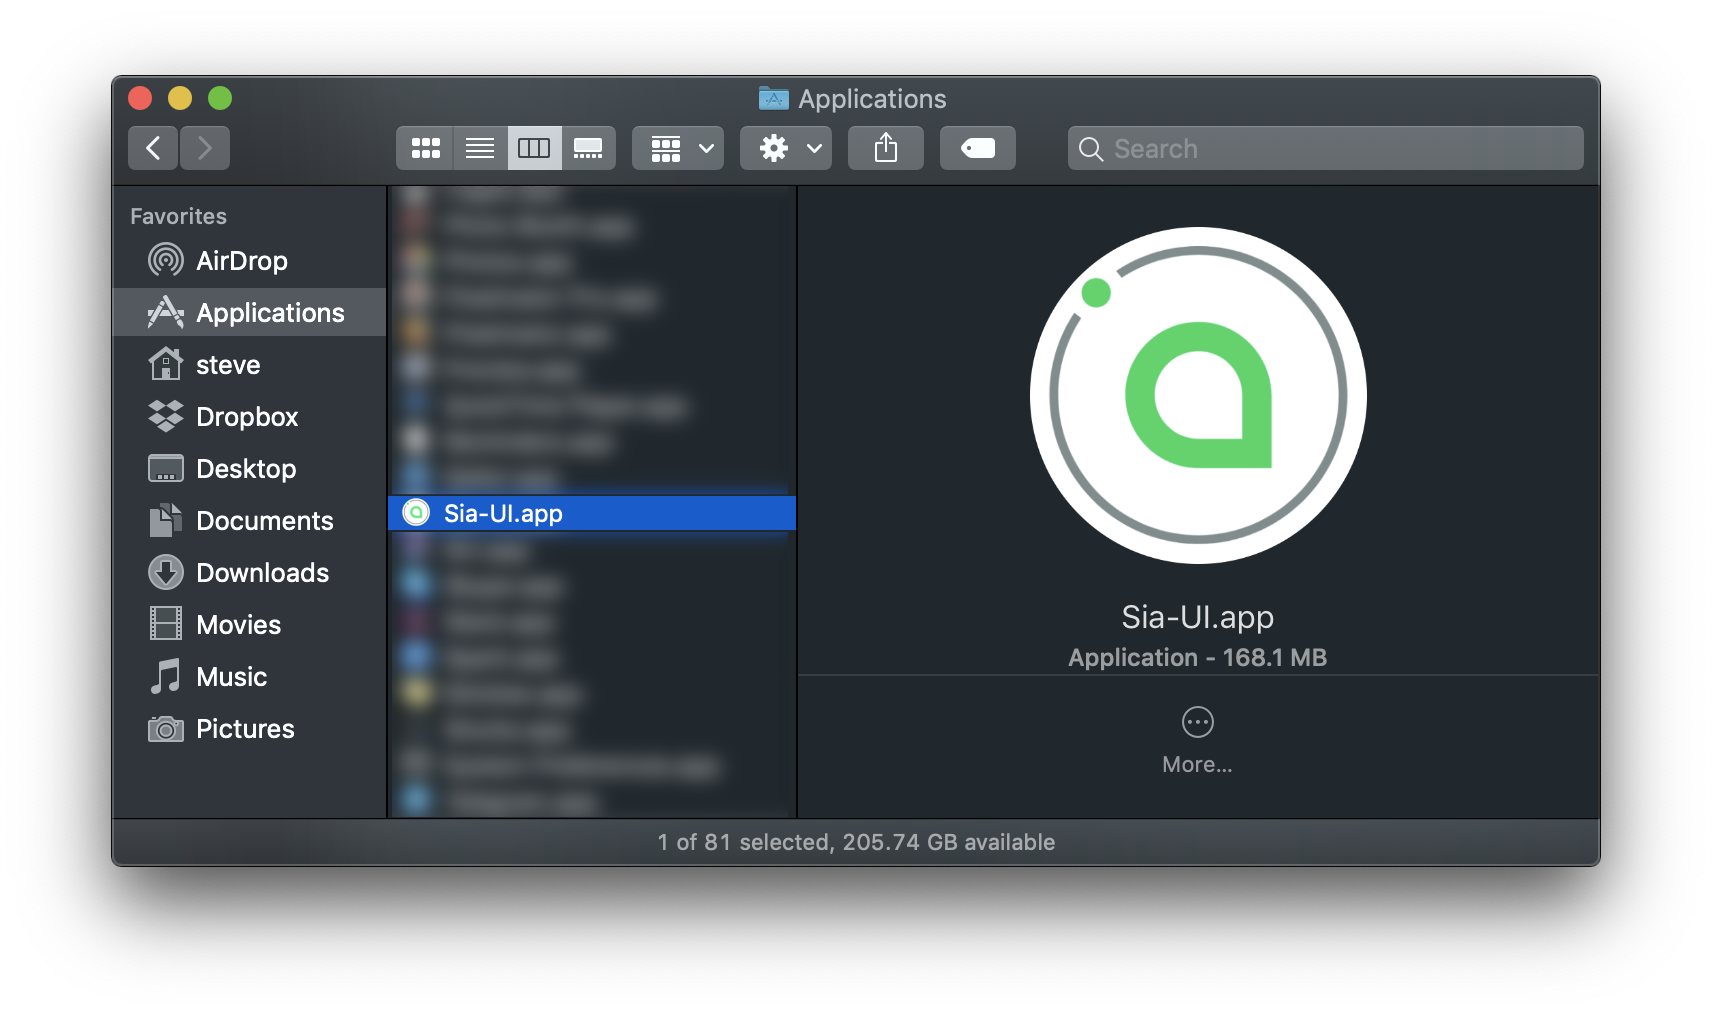Open the gear action menu

coord(786,148)
